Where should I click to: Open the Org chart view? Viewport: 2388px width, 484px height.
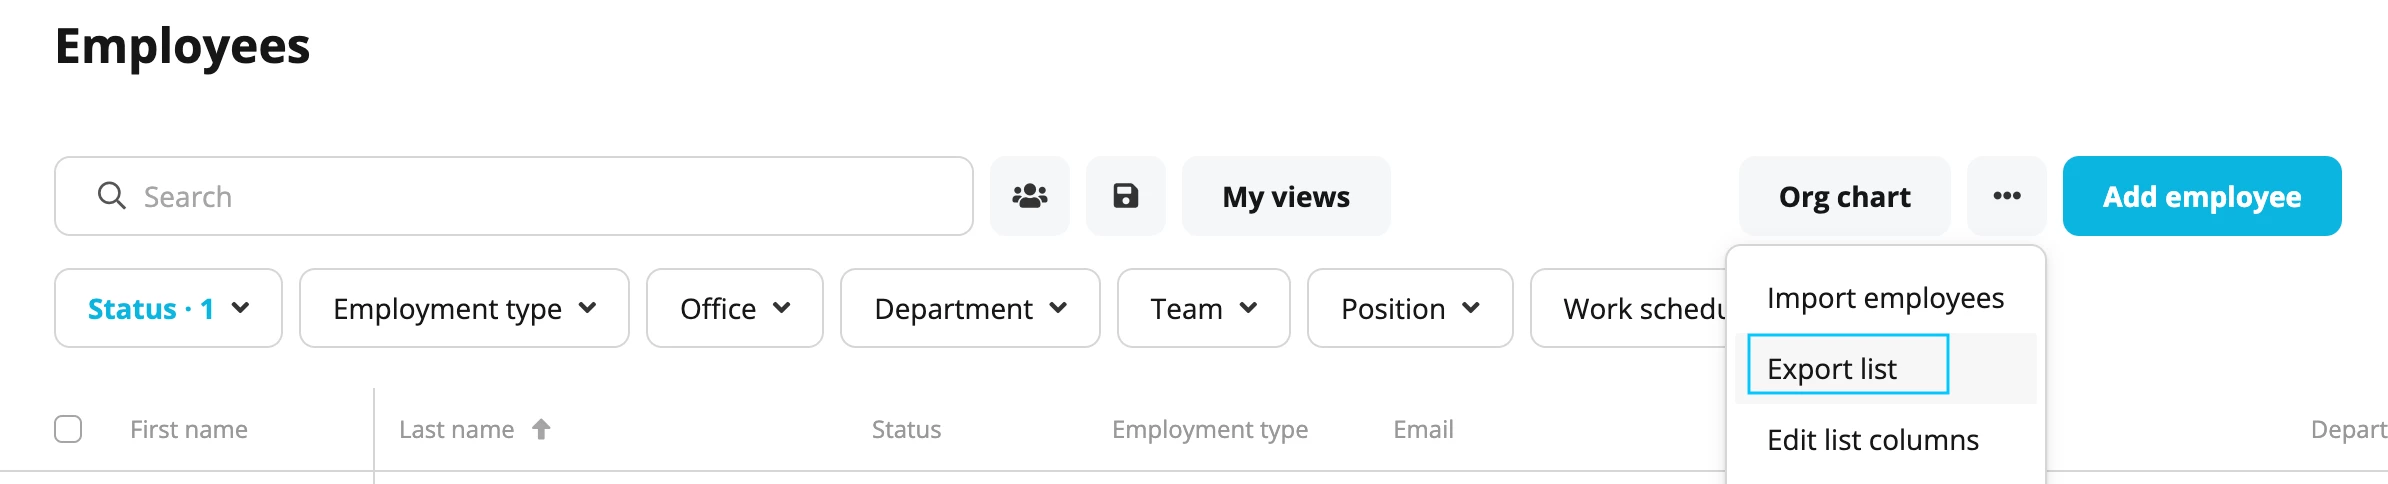point(1844,196)
